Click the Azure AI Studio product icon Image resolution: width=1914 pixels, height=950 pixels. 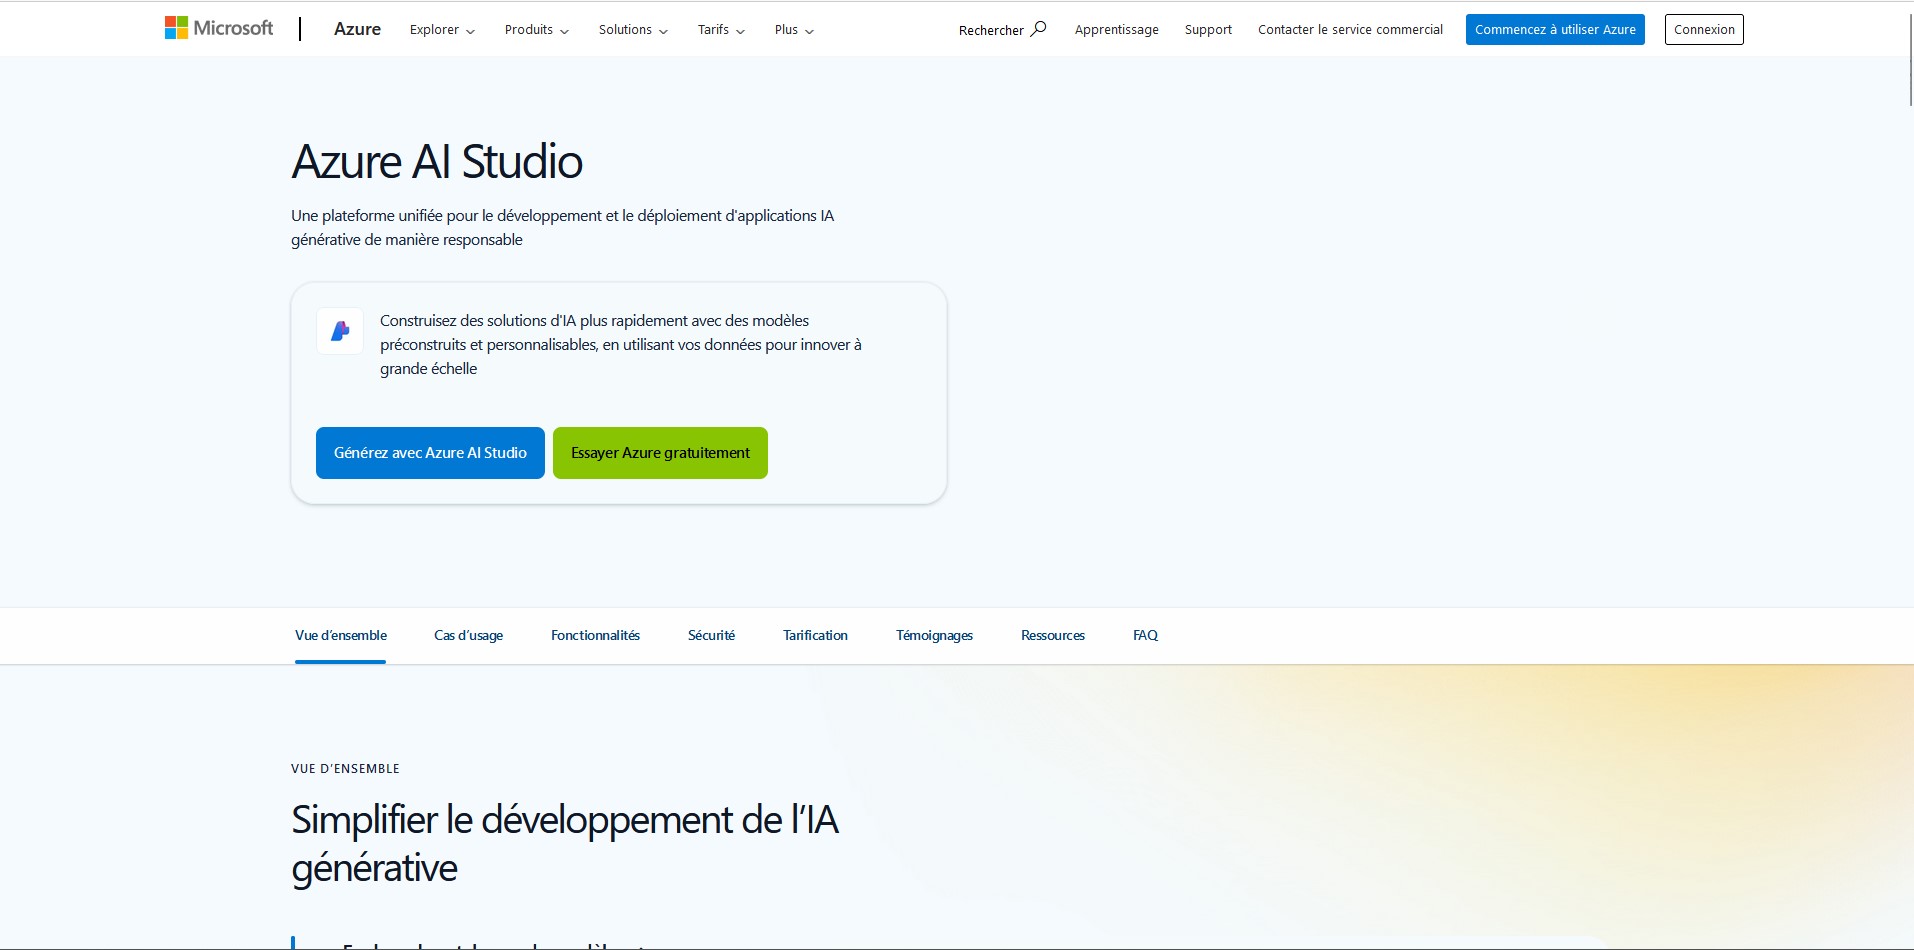(x=340, y=331)
